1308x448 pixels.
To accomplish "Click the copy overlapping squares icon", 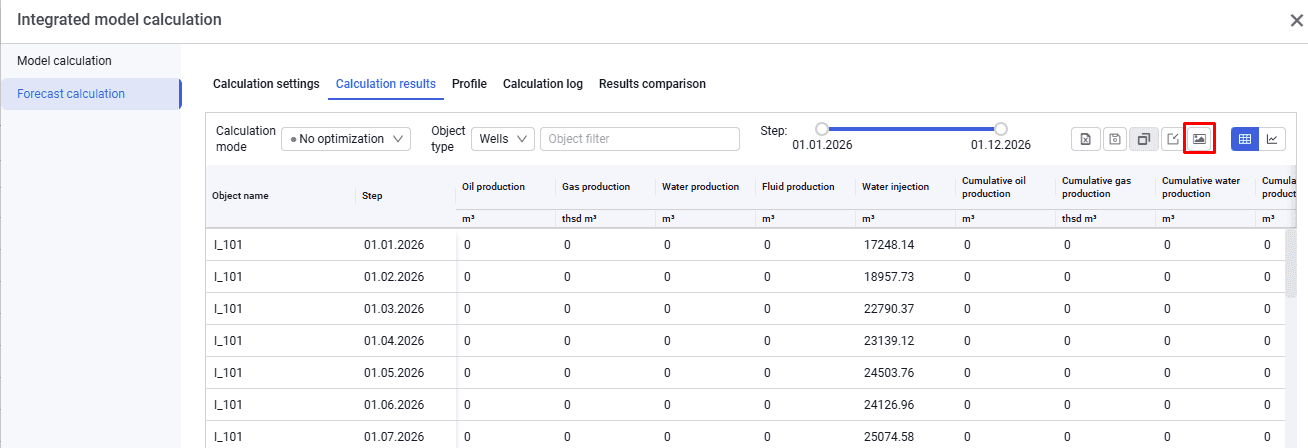I will tap(1143, 139).
